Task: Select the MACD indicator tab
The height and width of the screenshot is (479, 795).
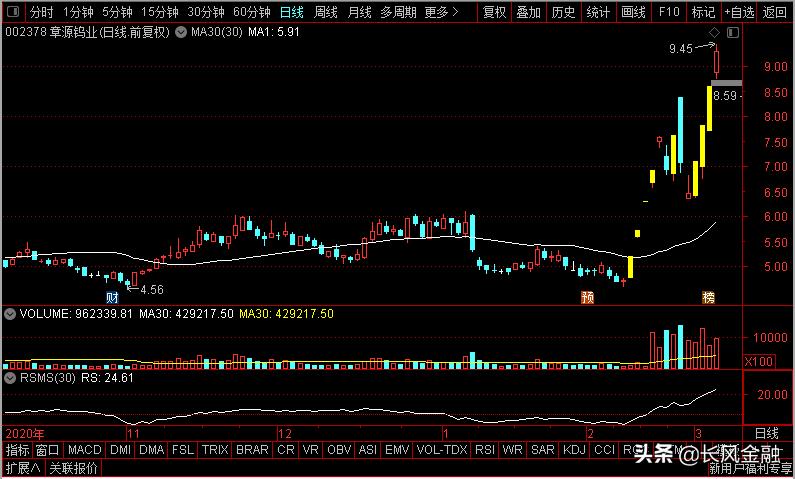Action: point(85,449)
